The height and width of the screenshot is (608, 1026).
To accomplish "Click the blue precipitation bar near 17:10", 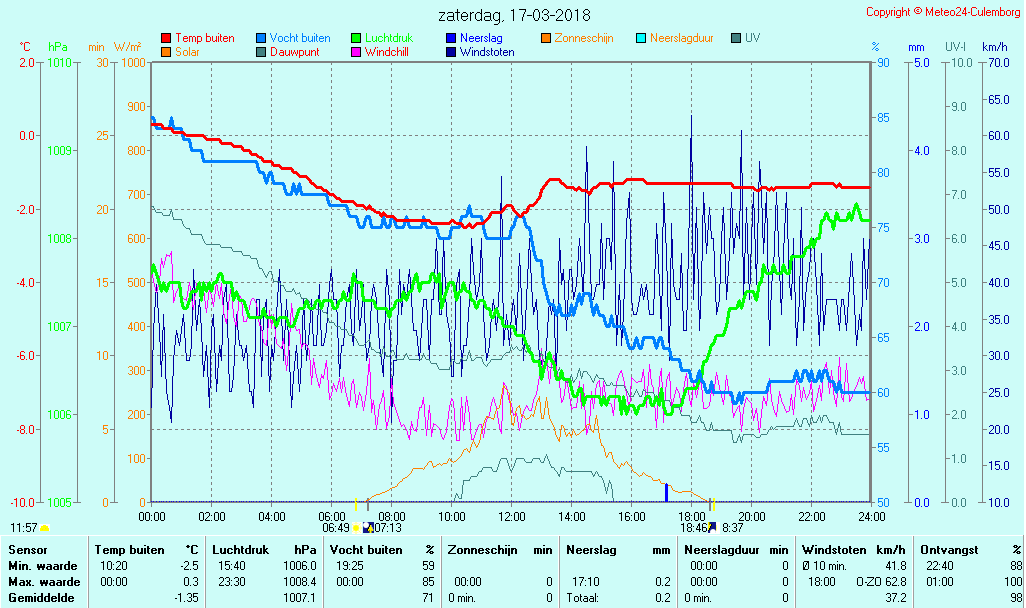I will [x=666, y=492].
